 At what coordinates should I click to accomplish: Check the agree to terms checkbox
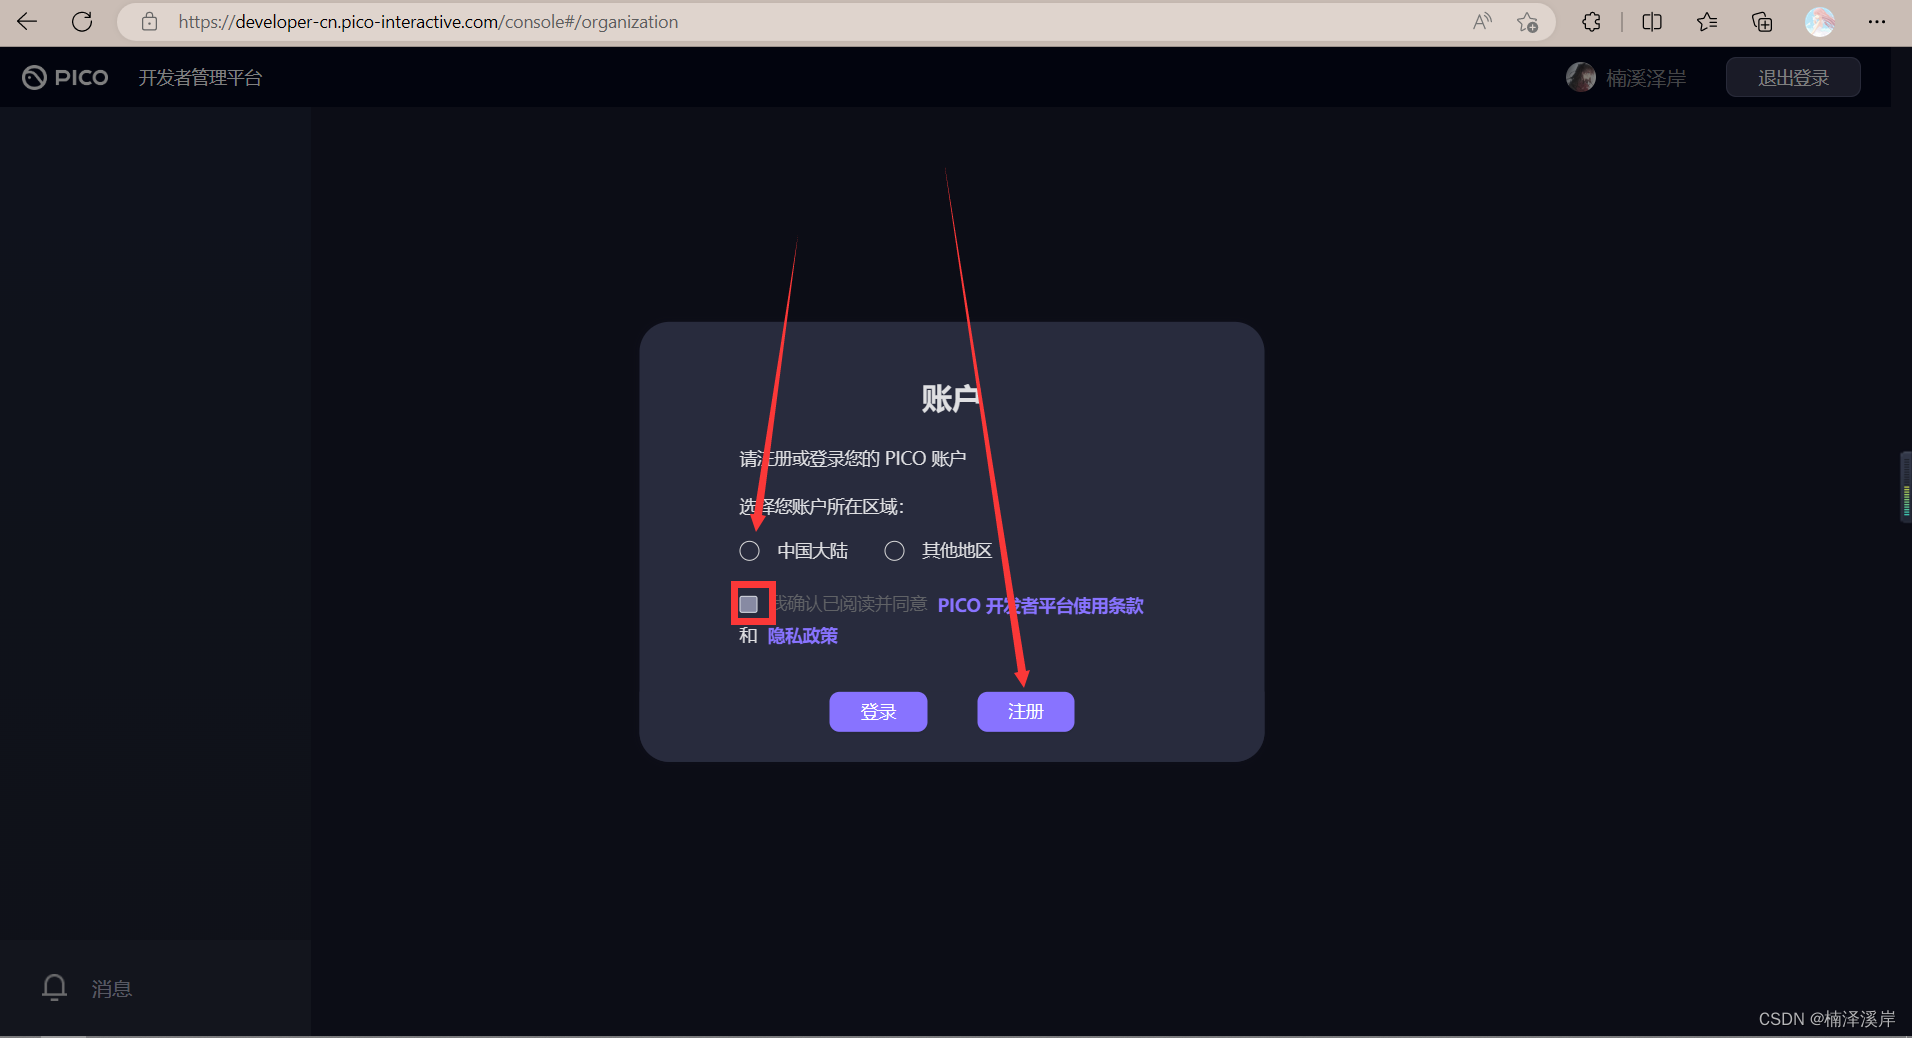click(748, 604)
